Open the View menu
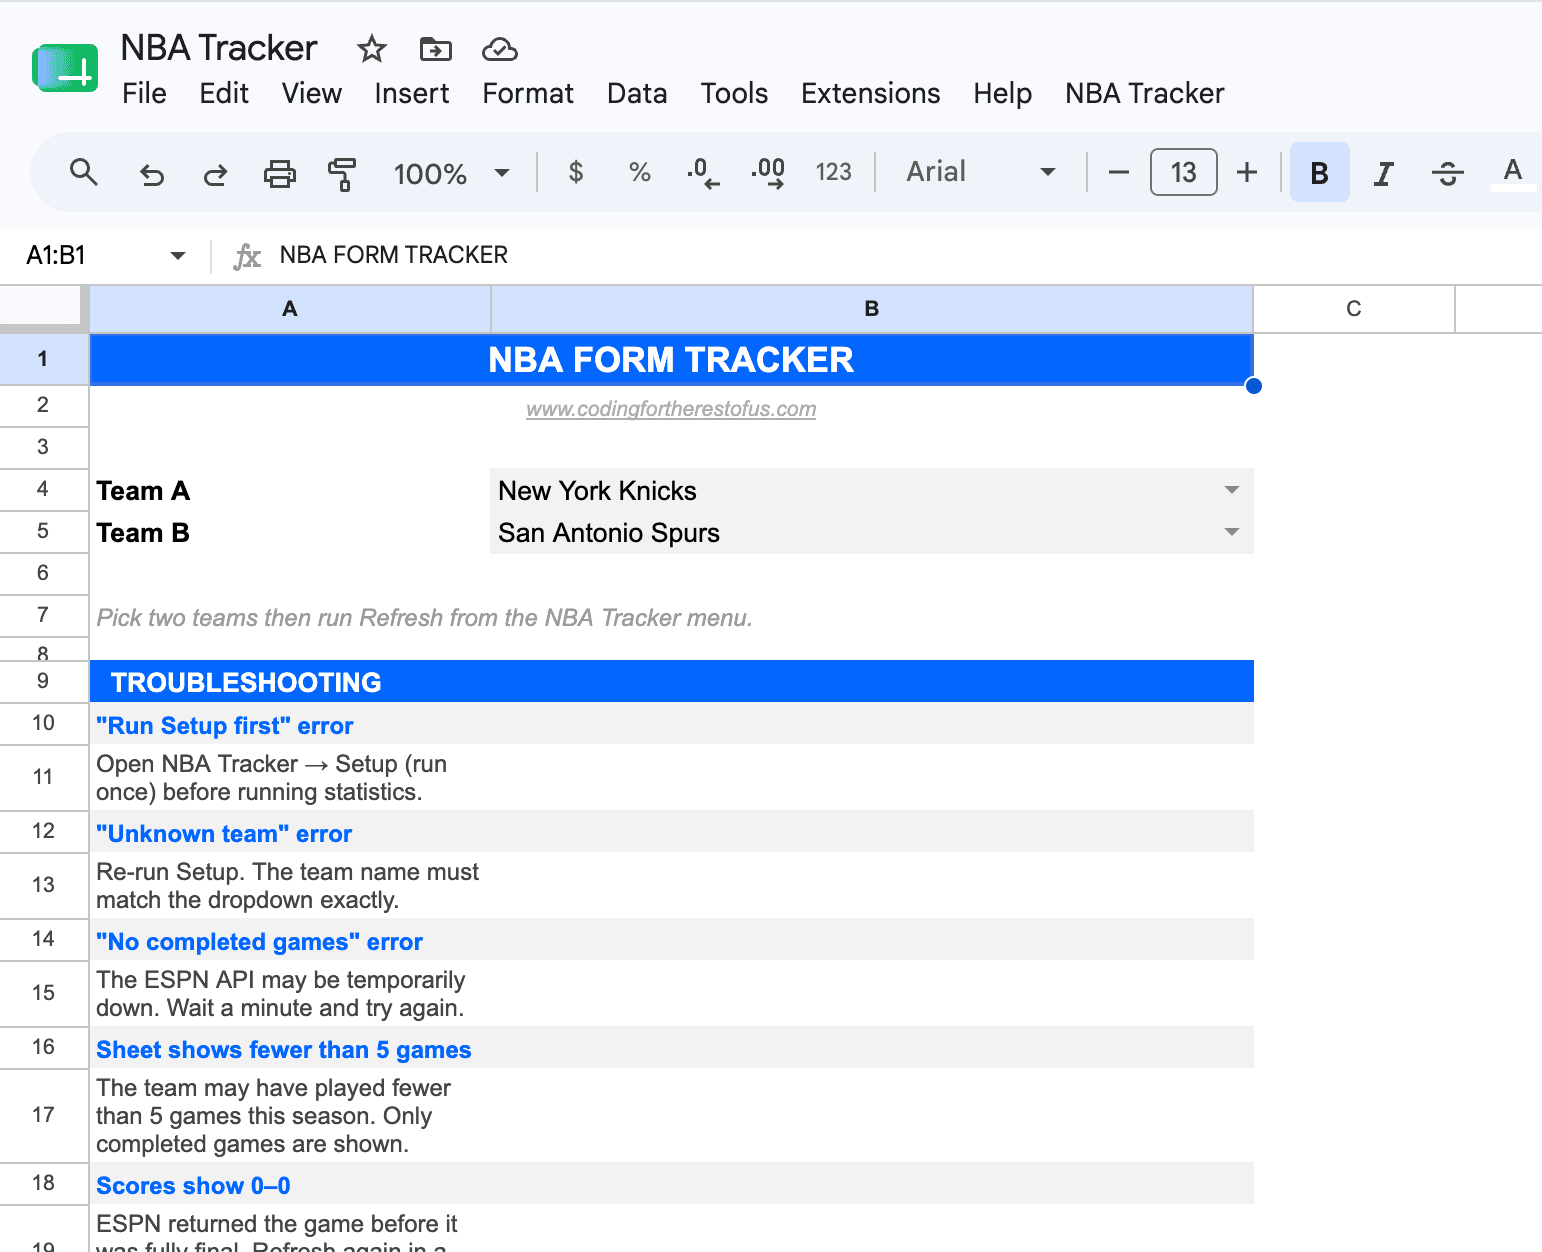Screen dimensions: 1542x1252 pos(312,93)
